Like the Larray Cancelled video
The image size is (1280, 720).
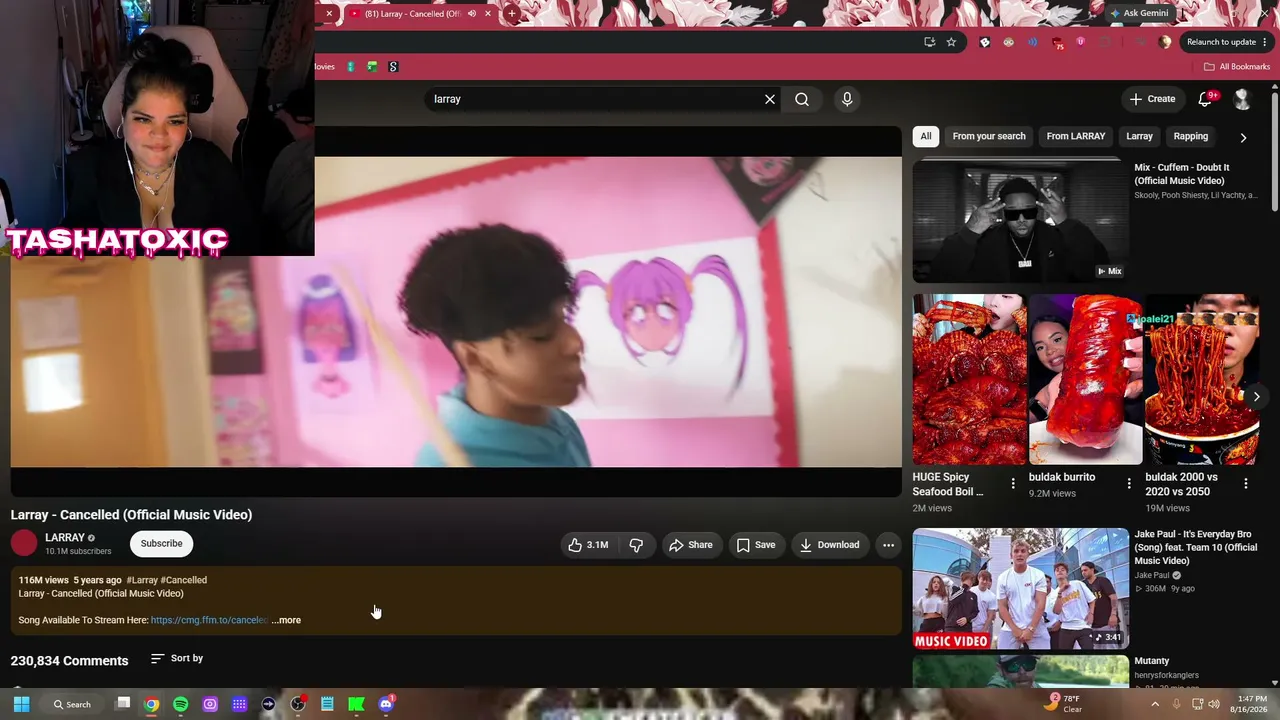[x=588, y=545]
